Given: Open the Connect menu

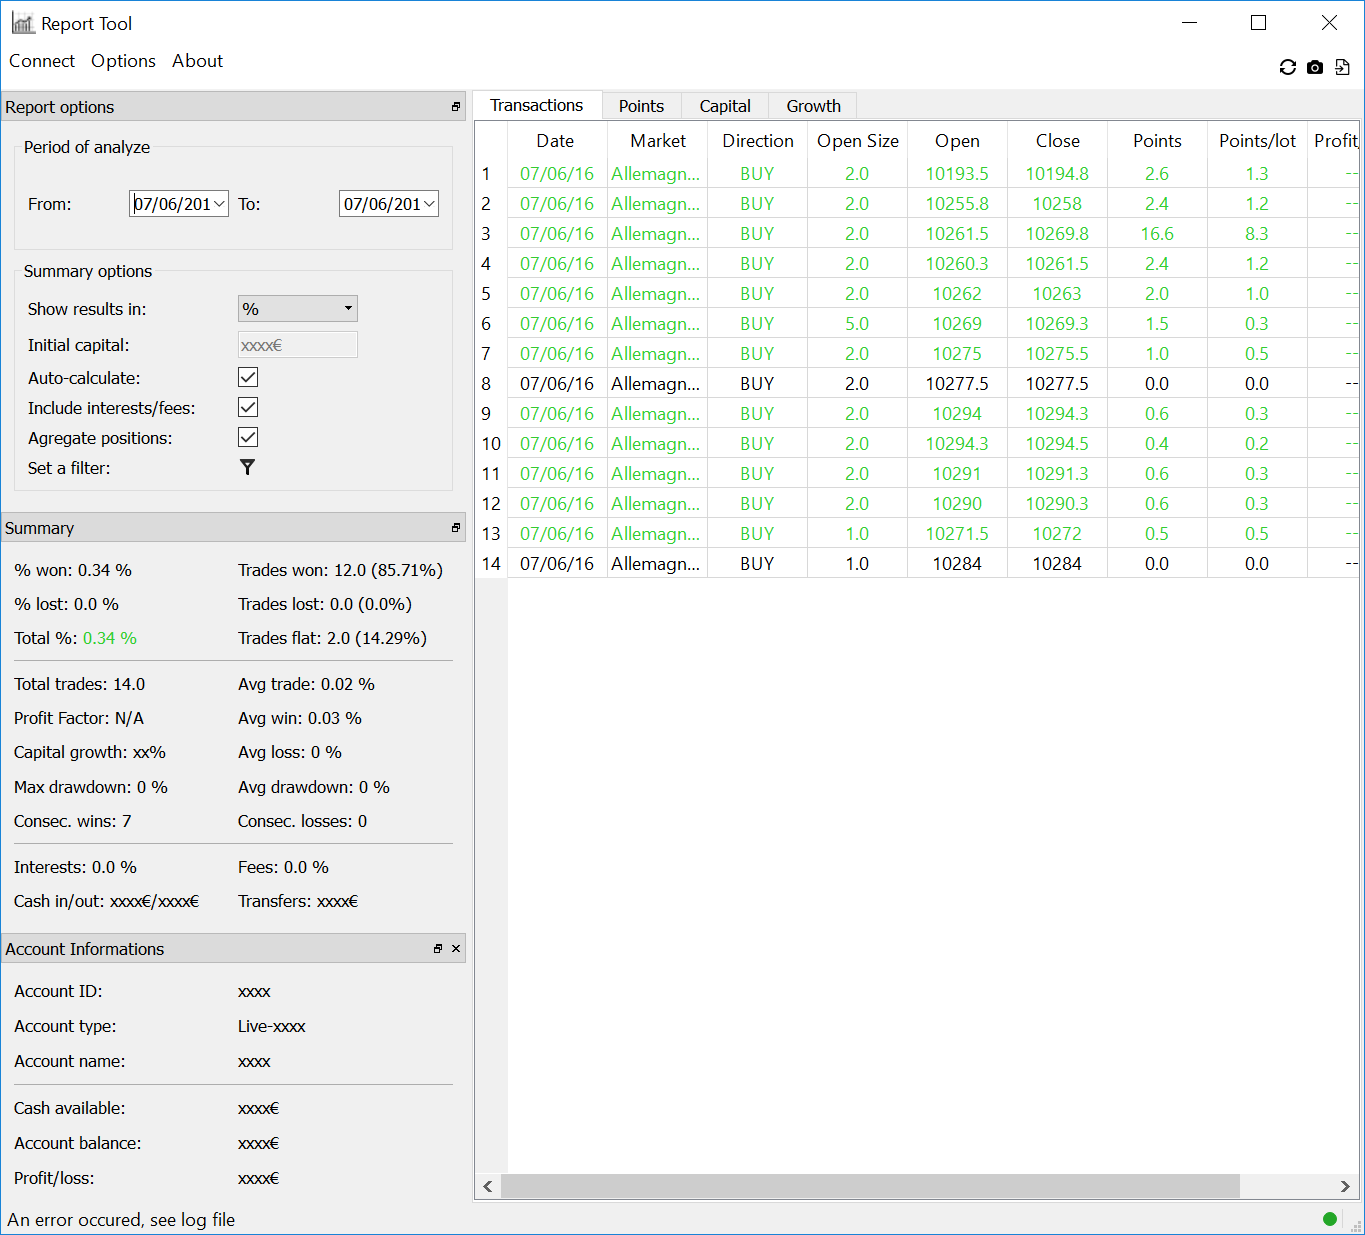Looking at the screenshot, I should pos(42,61).
